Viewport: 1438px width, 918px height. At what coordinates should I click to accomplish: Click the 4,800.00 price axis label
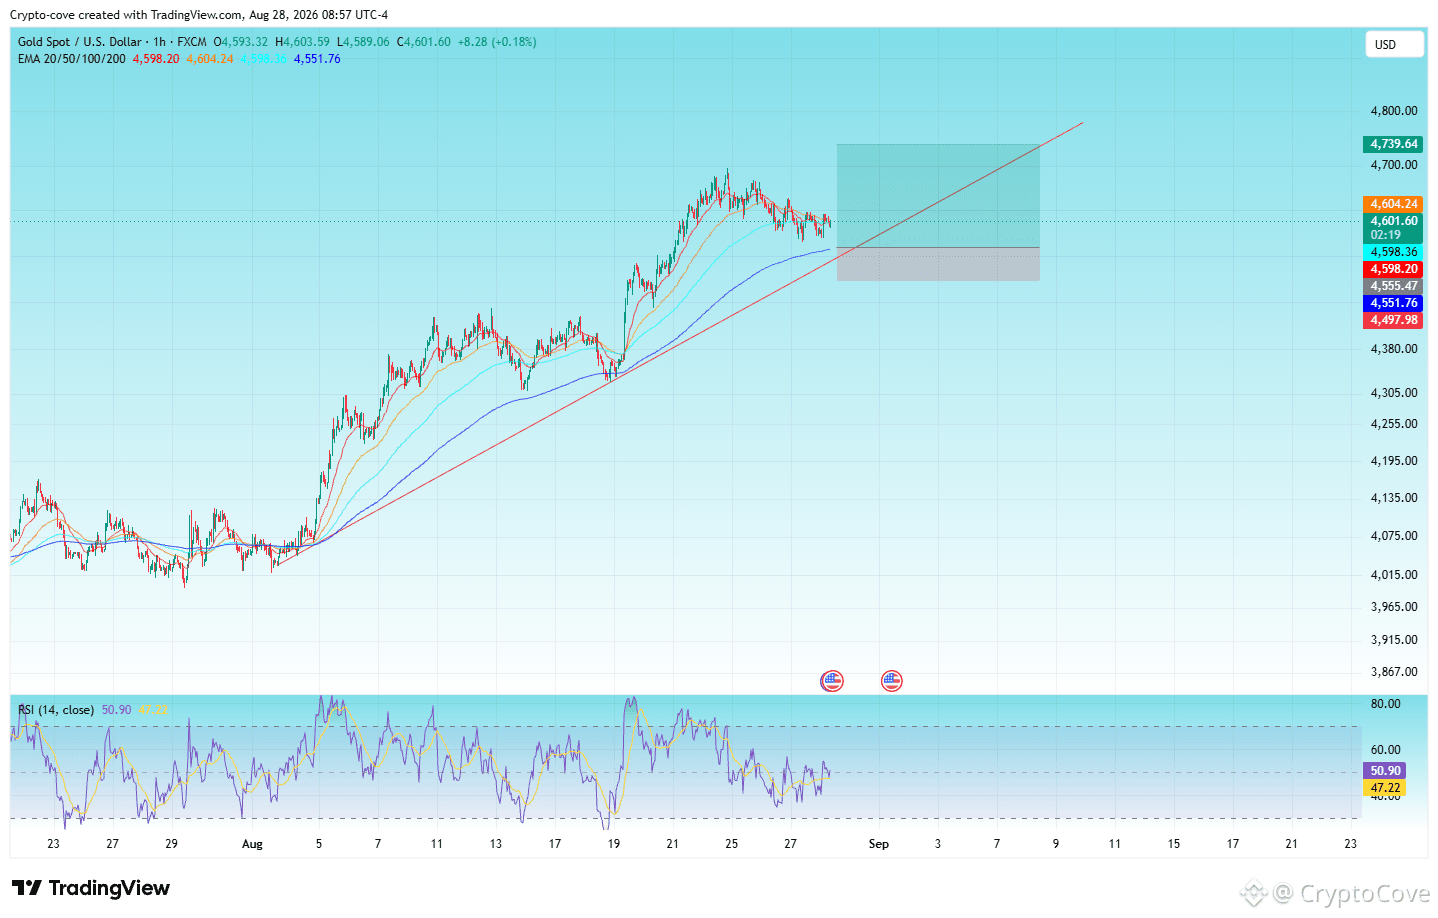coord(1394,111)
